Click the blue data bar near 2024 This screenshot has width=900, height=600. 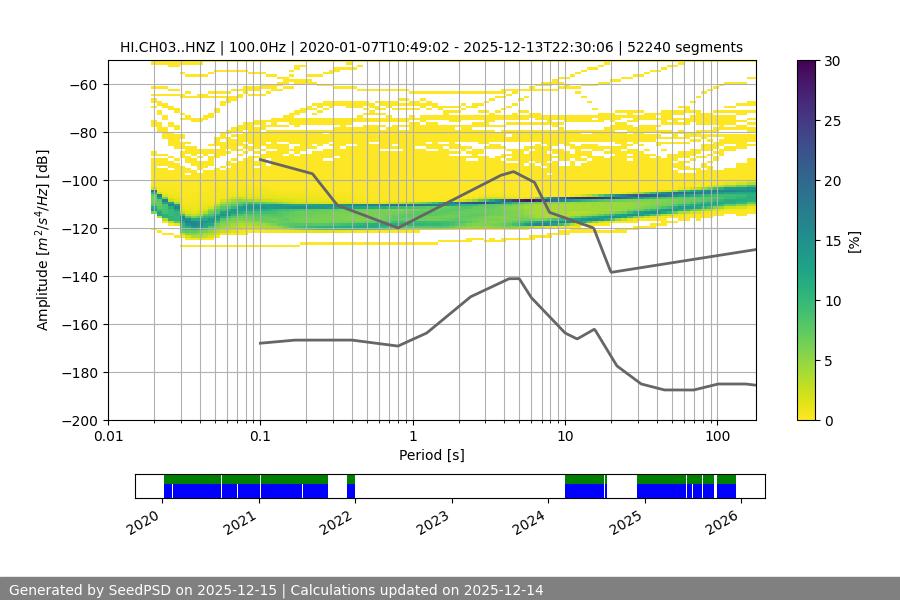[x=584, y=491]
